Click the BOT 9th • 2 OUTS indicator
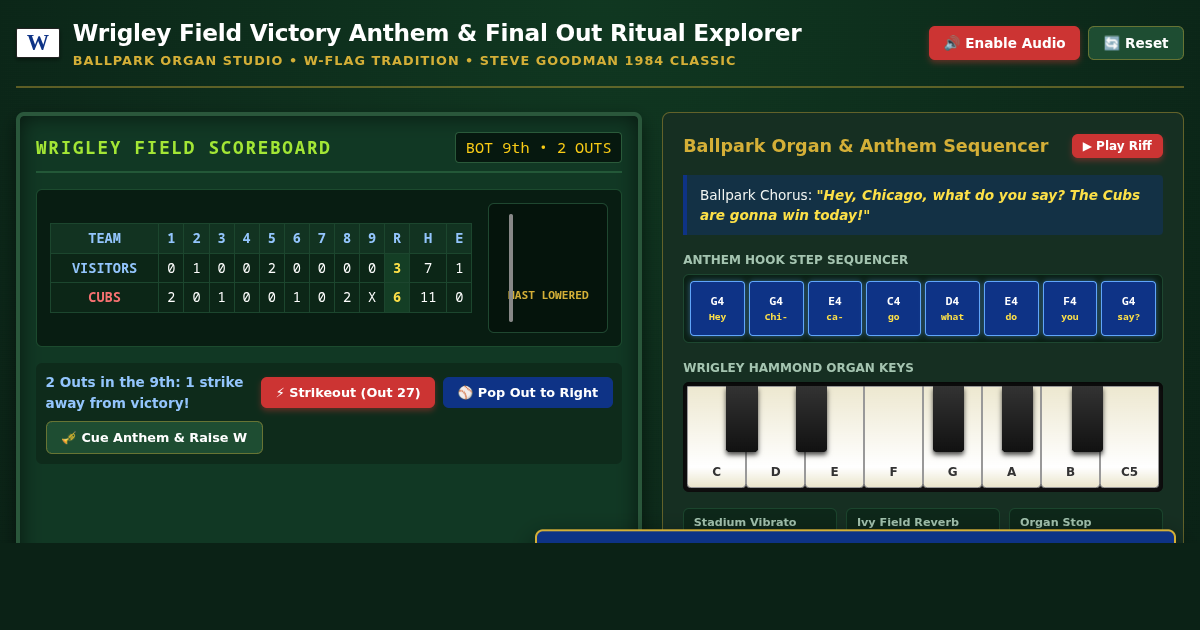This screenshot has width=1200, height=630. click(538, 148)
